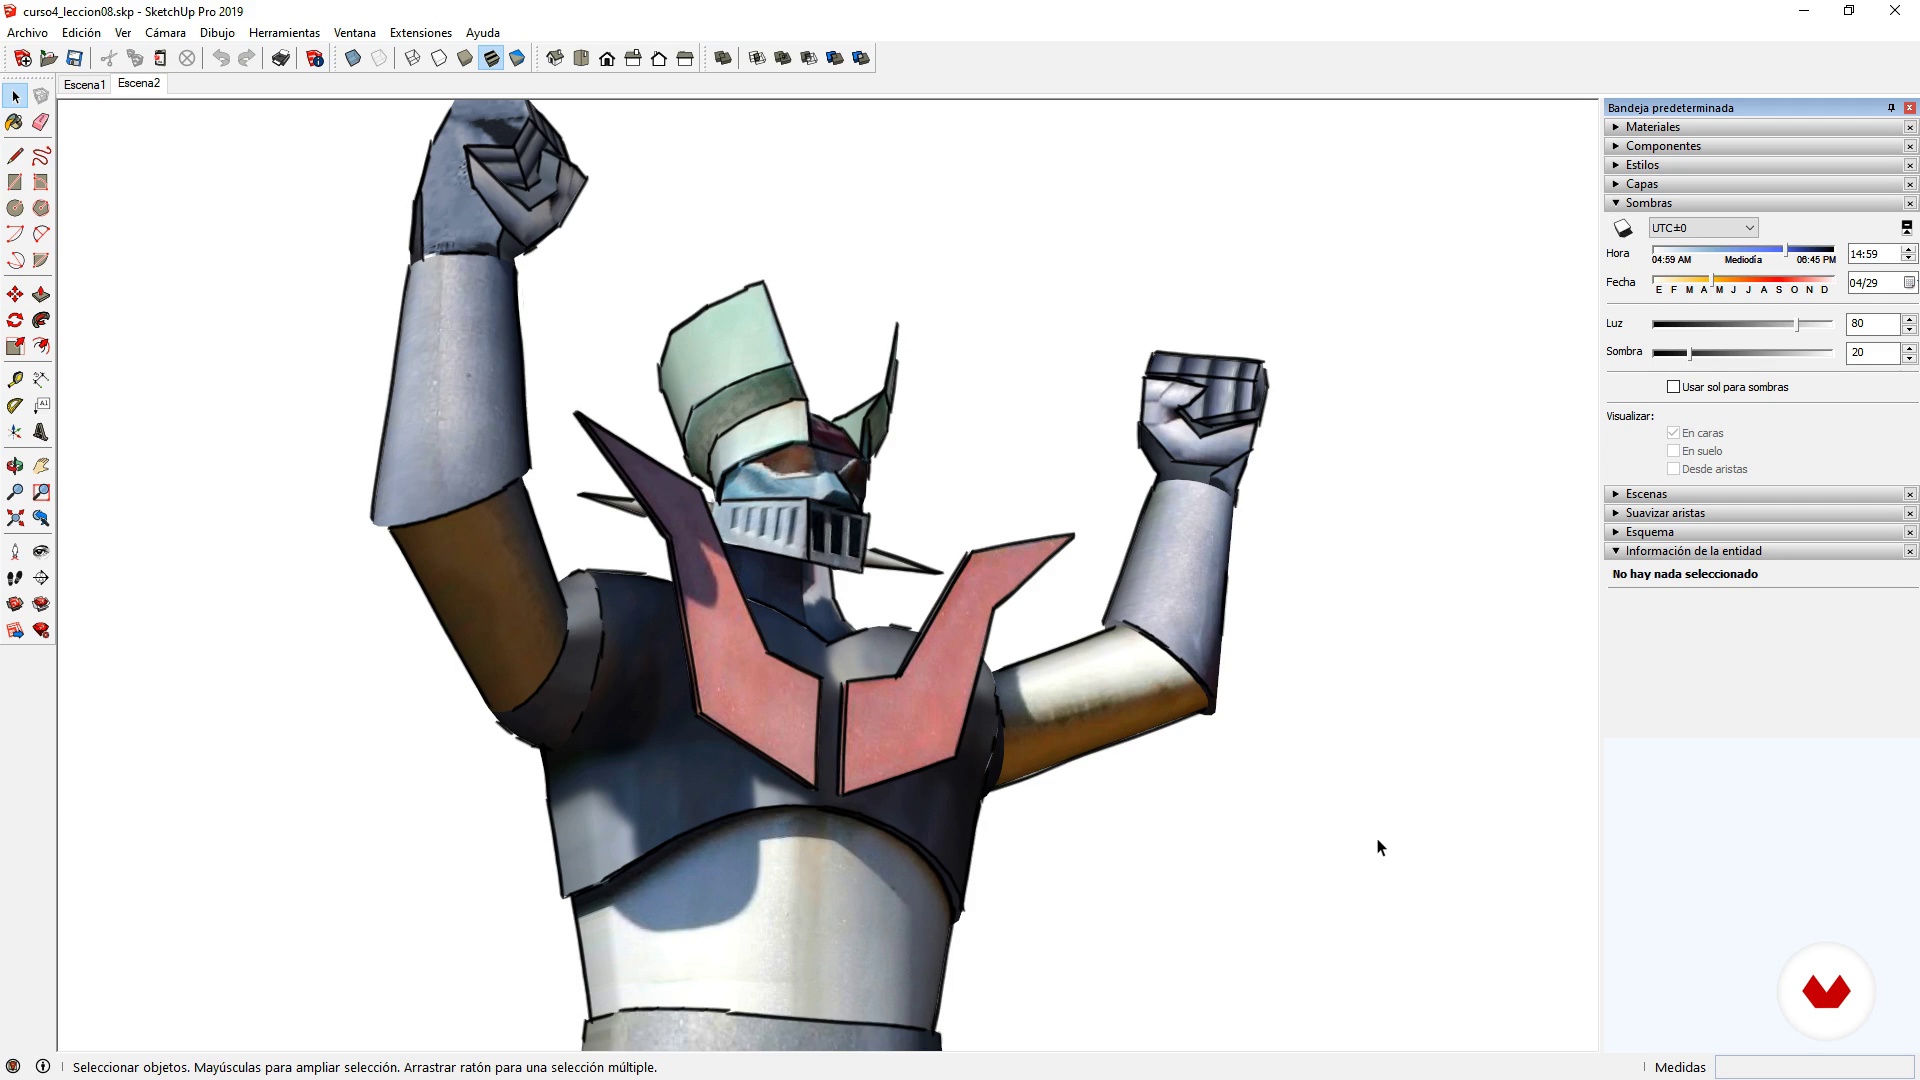The height and width of the screenshot is (1080, 1920).
Task: Pick the Push/Pull tool
Action: click(x=41, y=295)
